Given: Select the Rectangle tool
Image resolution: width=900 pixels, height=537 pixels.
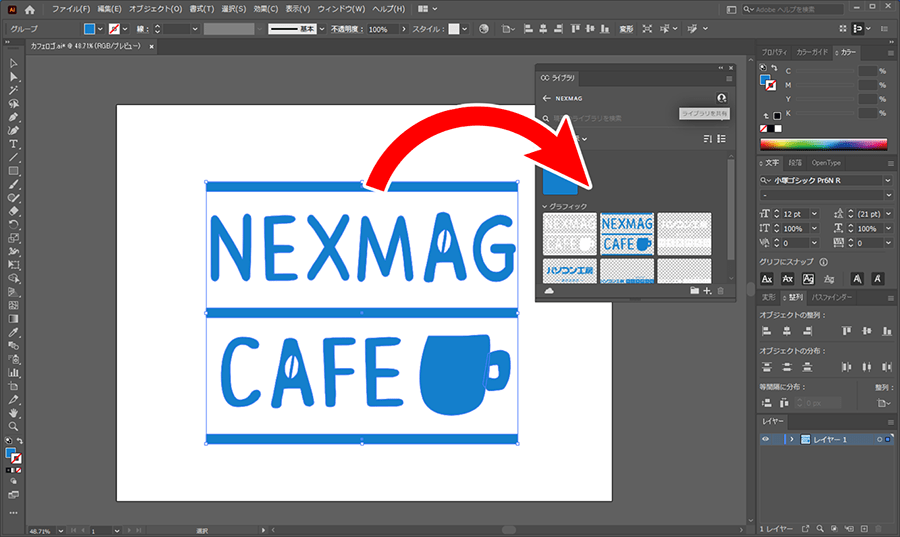Looking at the screenshot, I should (14, 171).
